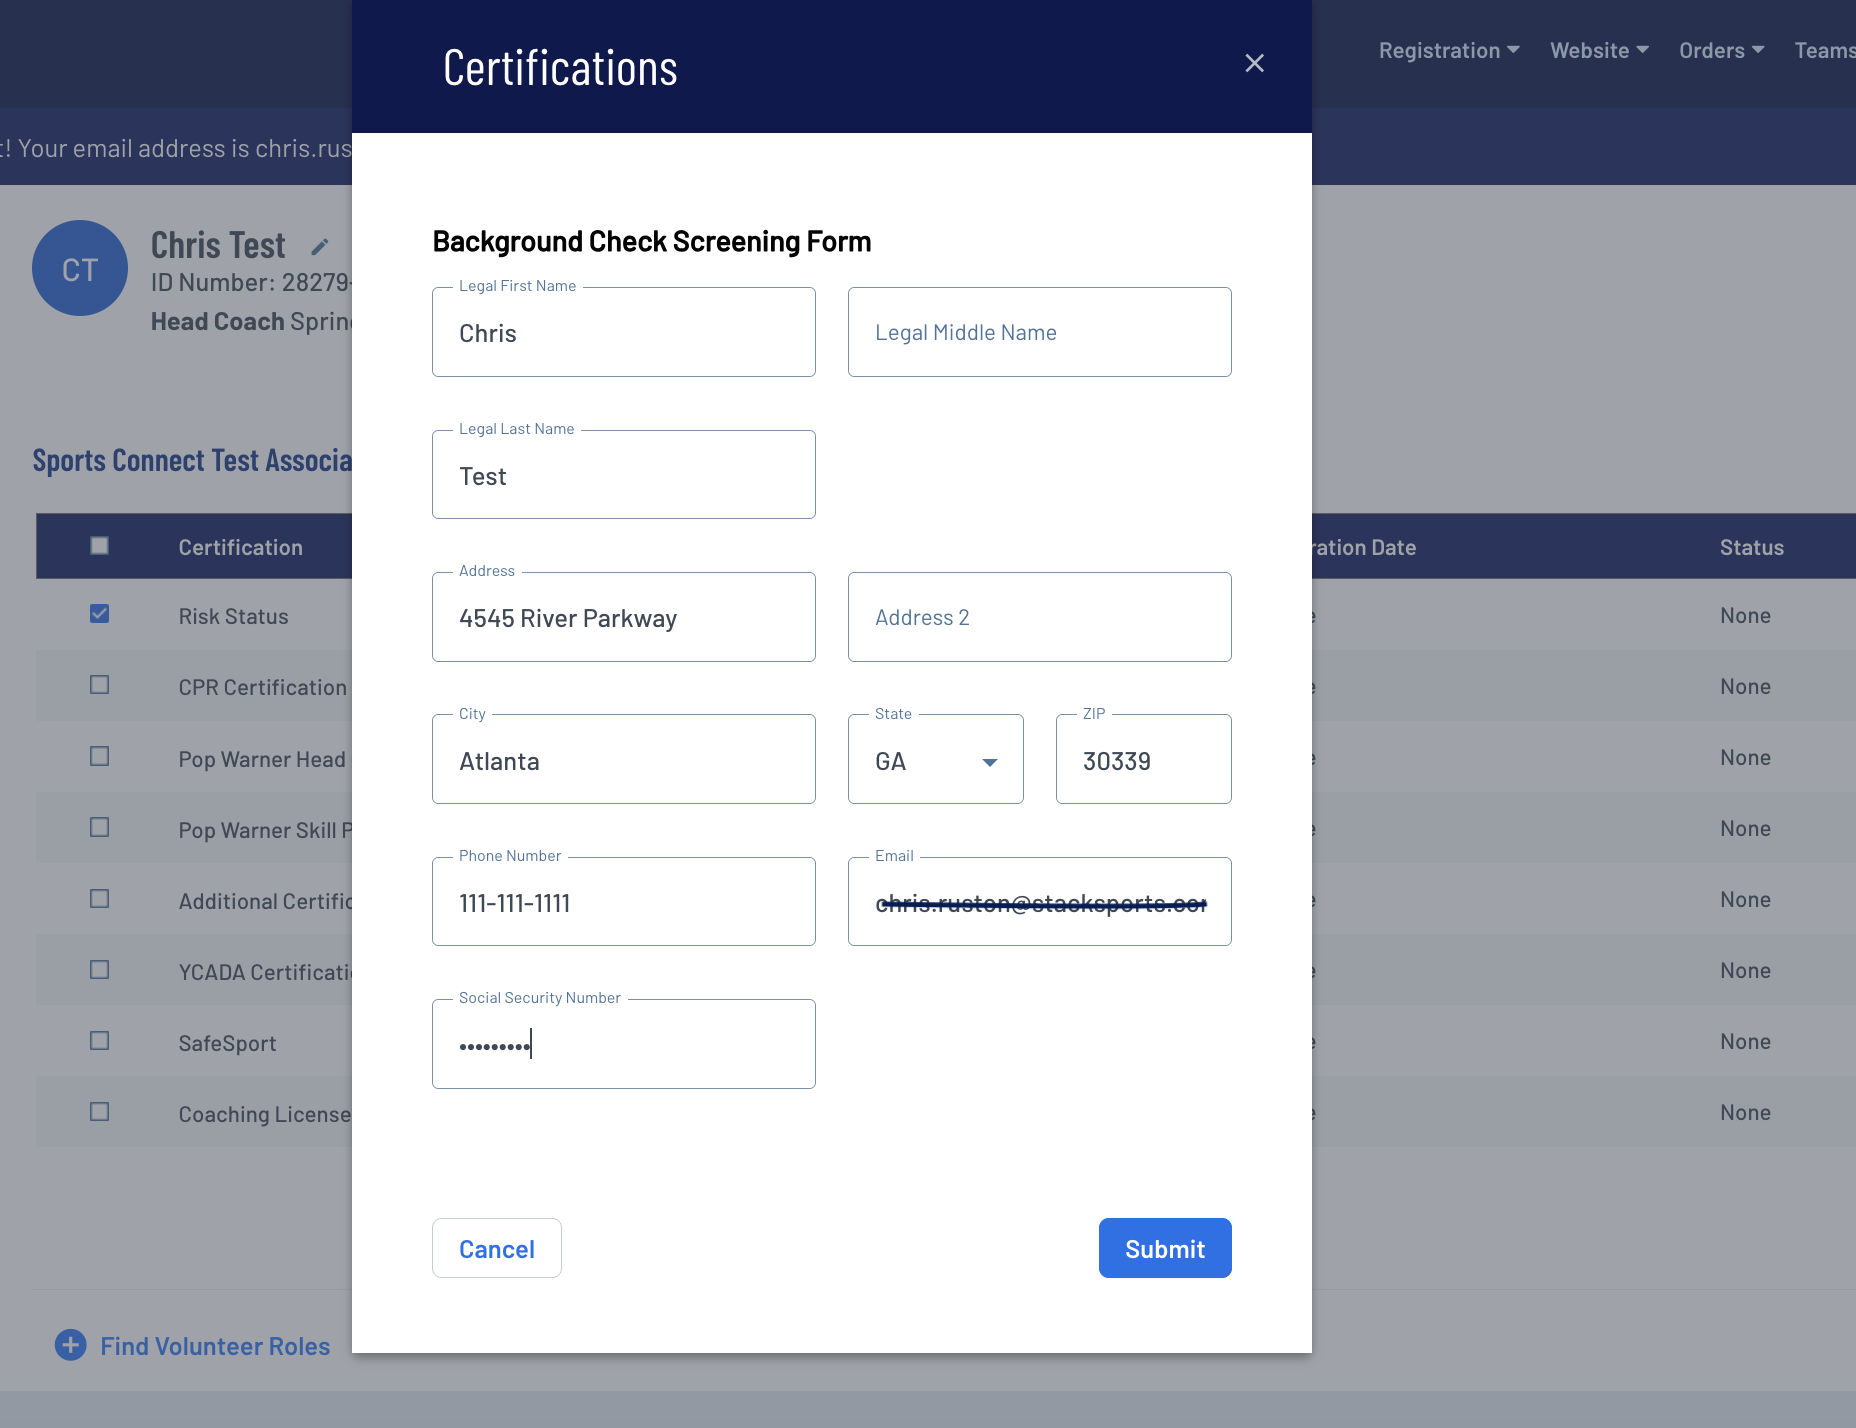Submit the Background Check Screening Form
This screenshot has width=1856, height=1428.
tap(1164, 1248)
